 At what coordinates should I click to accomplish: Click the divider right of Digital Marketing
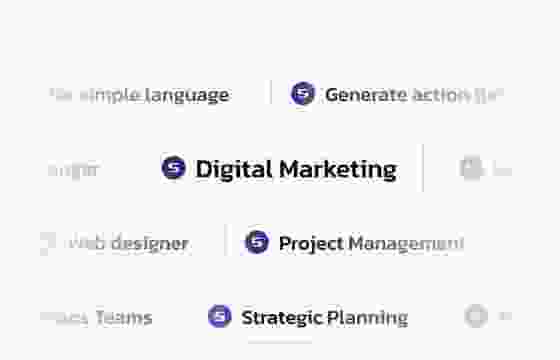tap(423, 168)
